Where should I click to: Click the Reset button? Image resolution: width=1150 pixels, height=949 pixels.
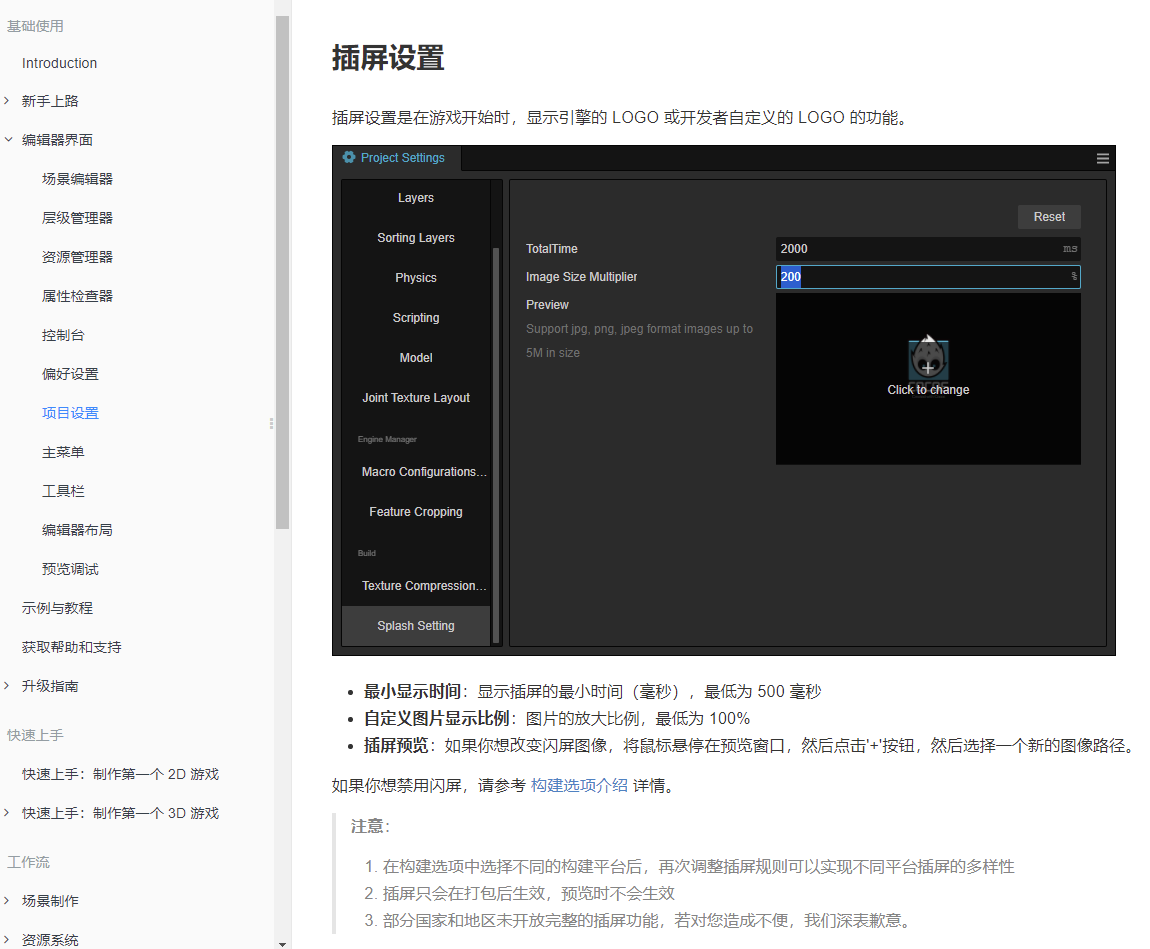point(1049,217)
